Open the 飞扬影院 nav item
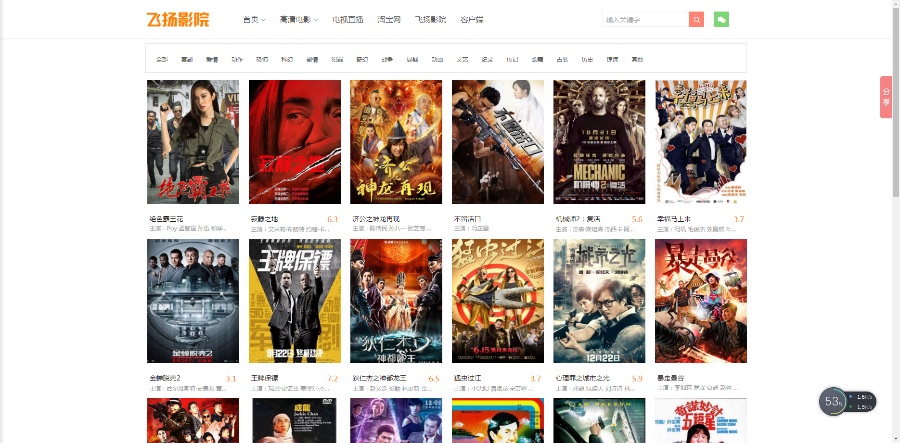Viewport: 900px width, 443px height. [430, 20]
